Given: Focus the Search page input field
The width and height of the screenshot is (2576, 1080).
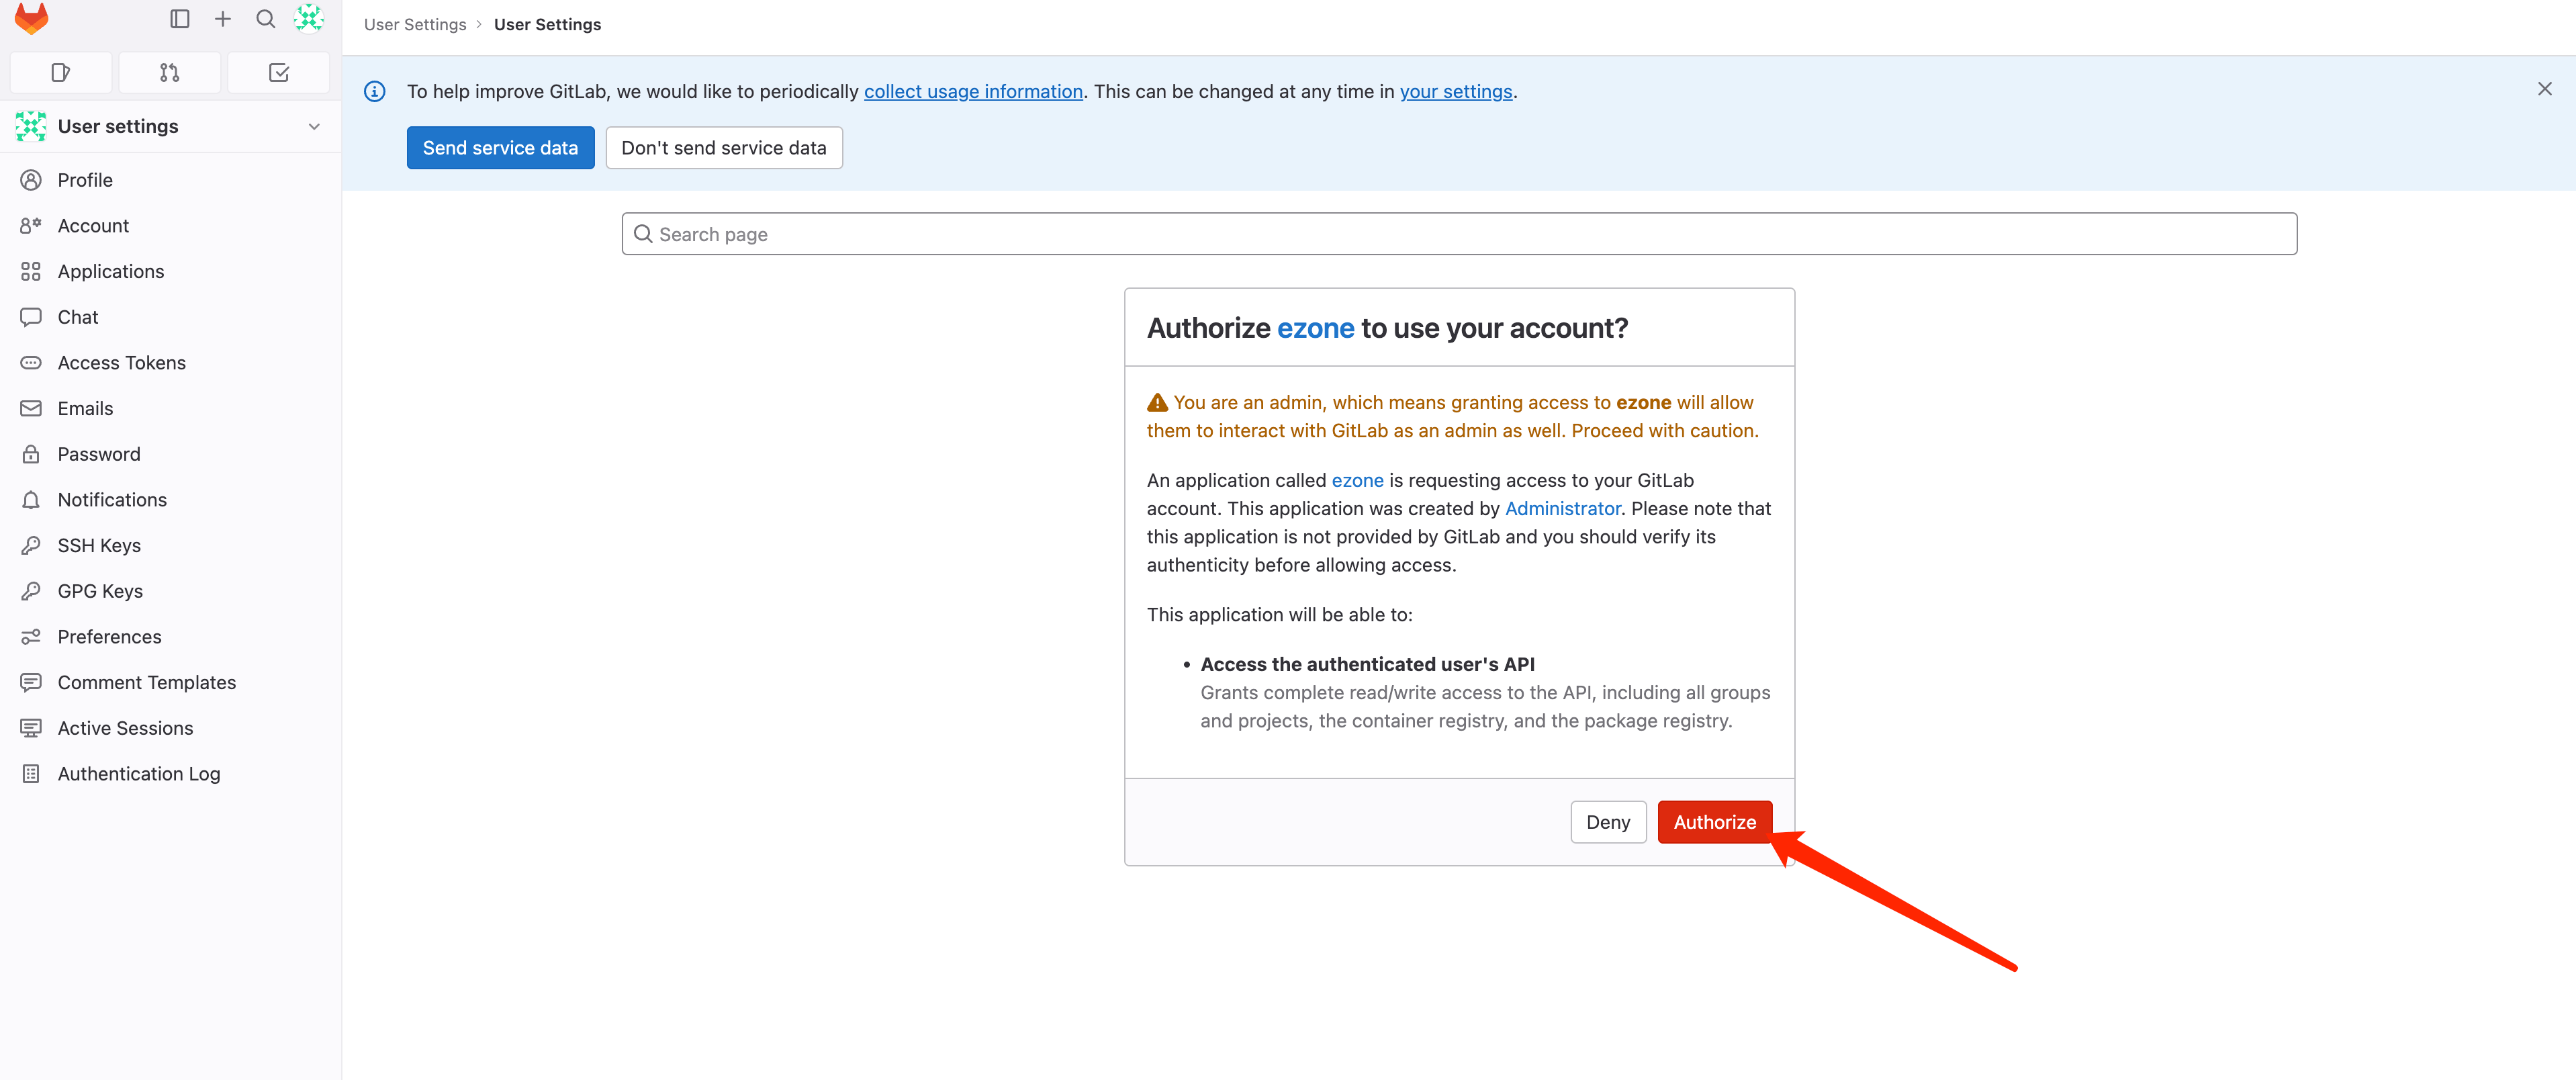Looking at the screenshot, I should pos(1459,234).
